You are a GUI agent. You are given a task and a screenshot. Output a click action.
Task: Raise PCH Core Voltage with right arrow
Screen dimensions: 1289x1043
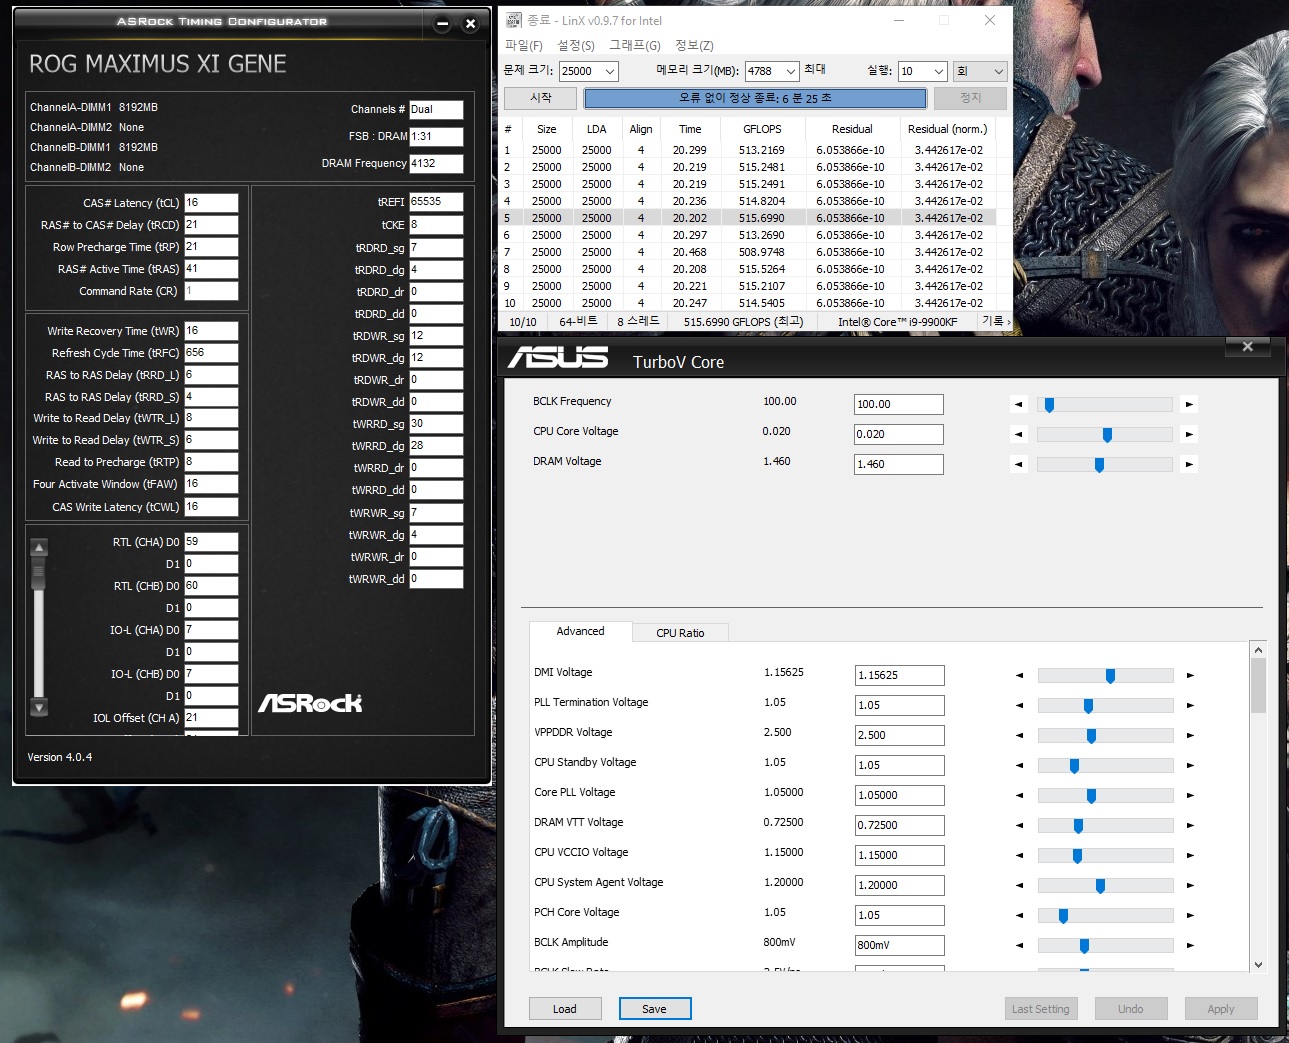[1190, 915]
